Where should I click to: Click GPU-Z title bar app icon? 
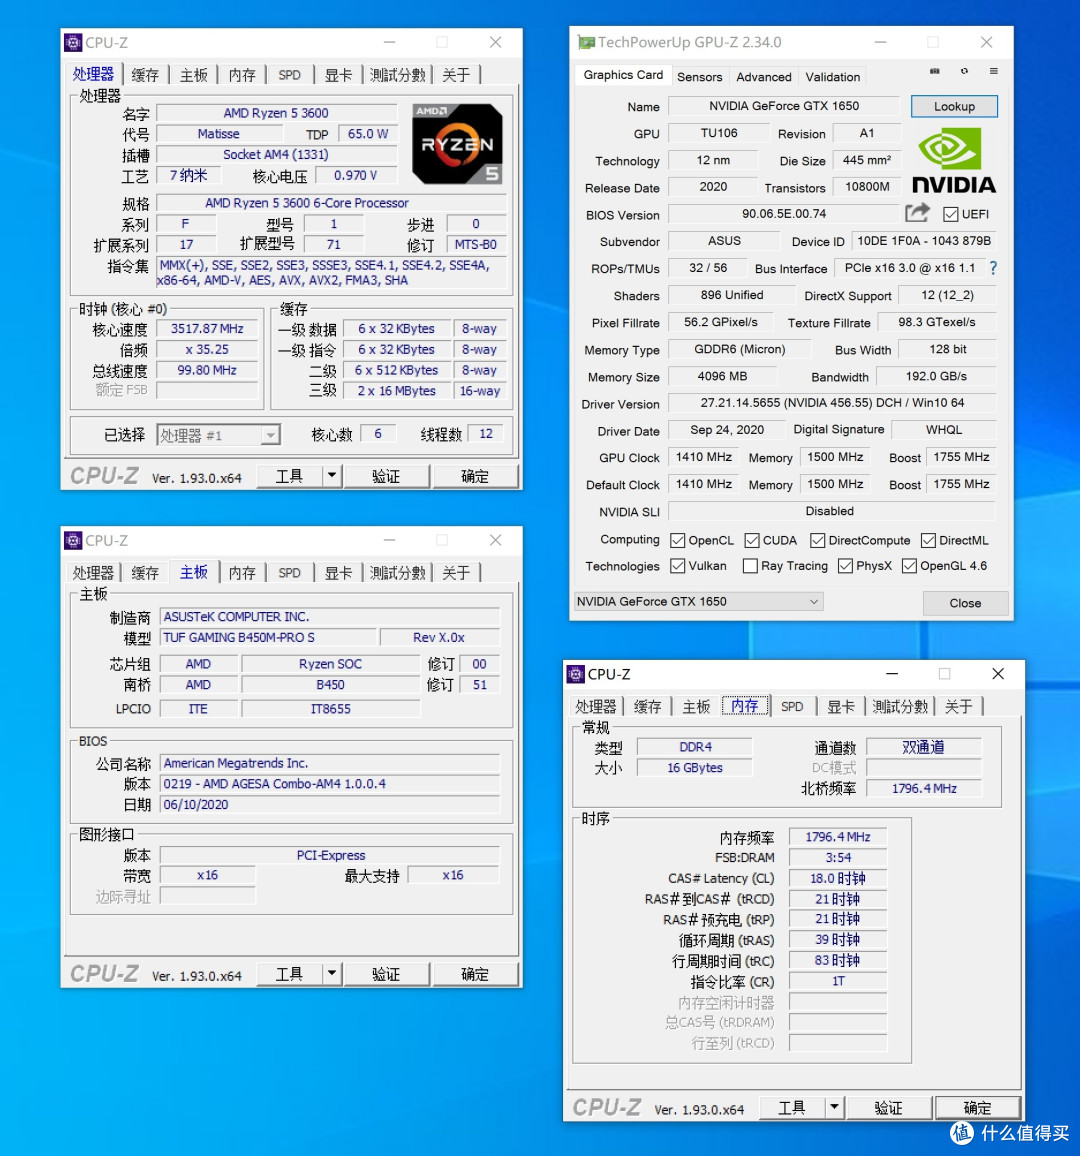(586, 42)
